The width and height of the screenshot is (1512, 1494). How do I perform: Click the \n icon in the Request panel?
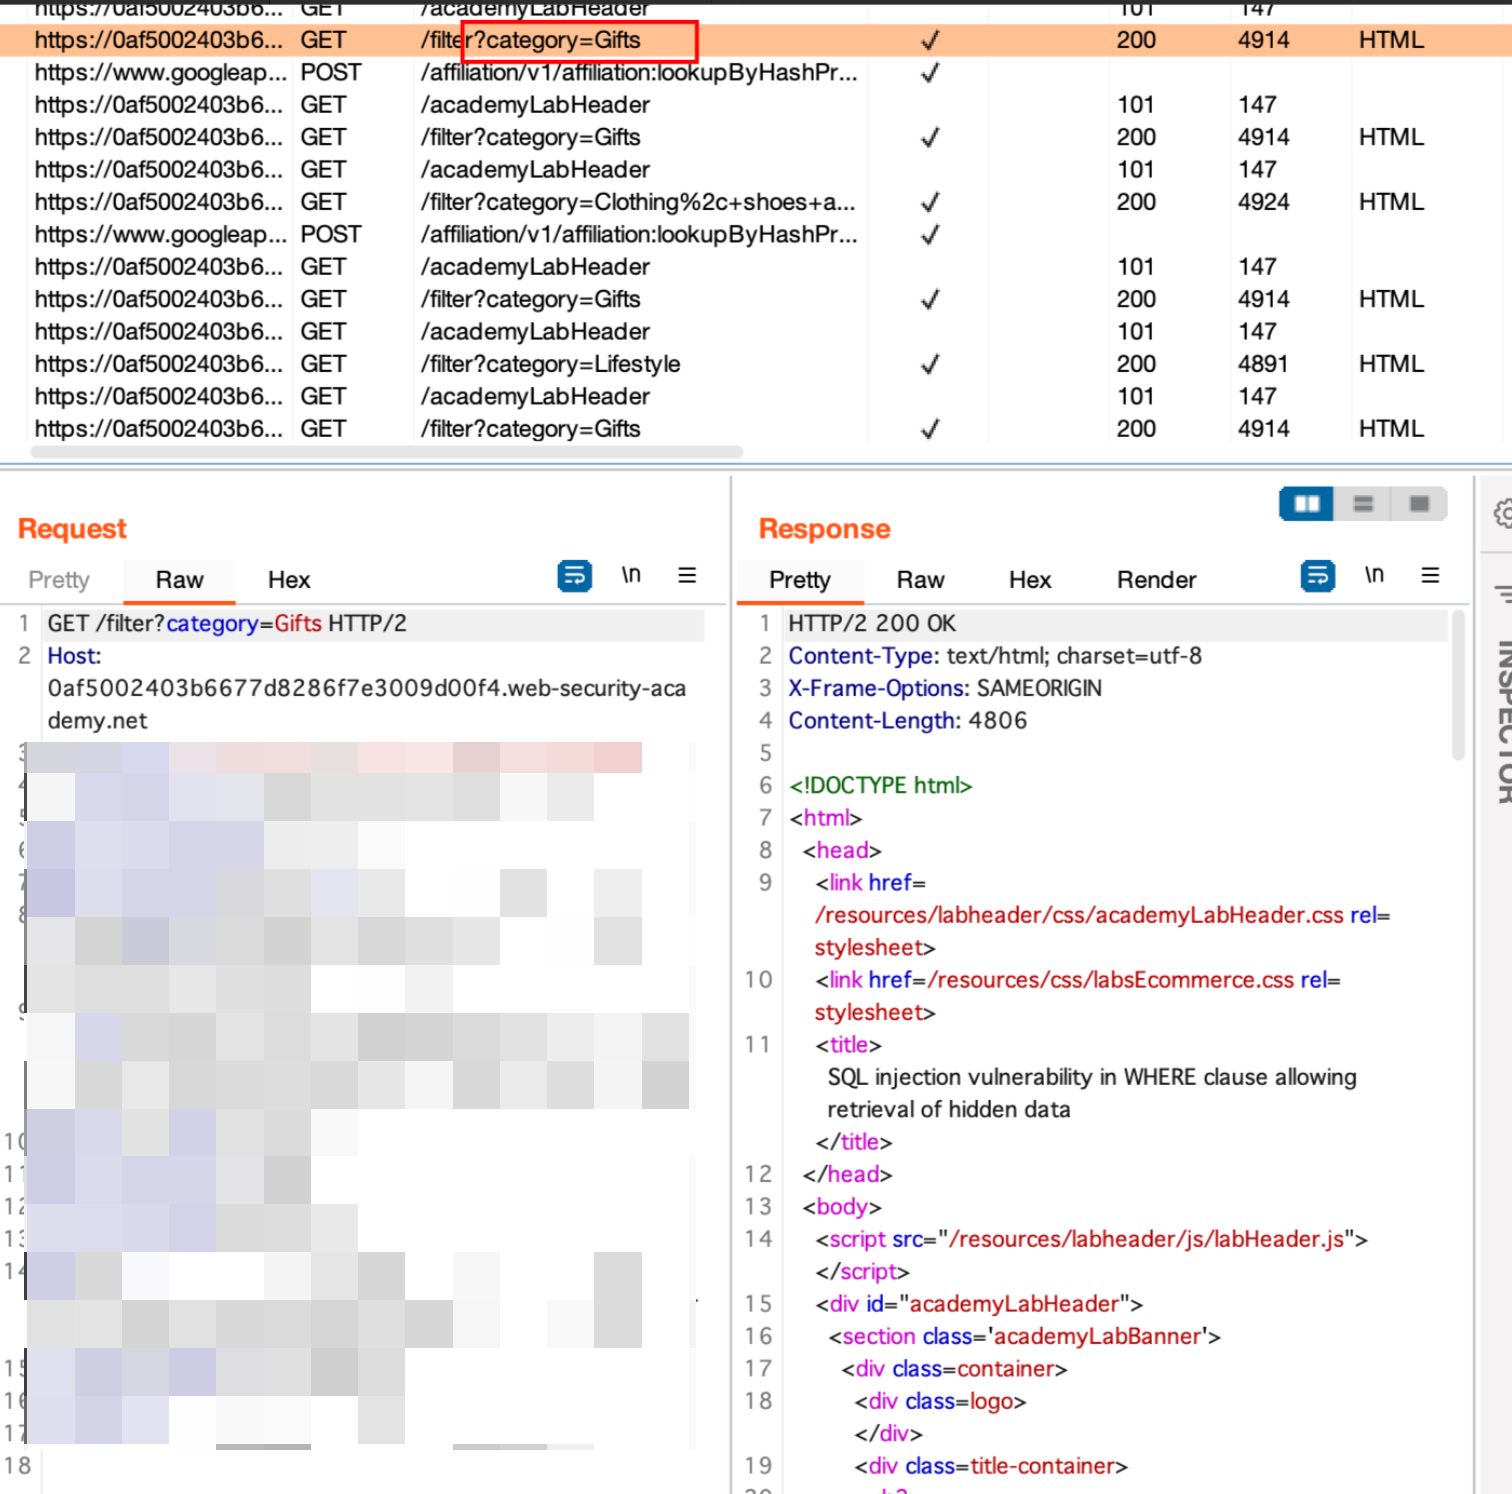pos(631,575)
